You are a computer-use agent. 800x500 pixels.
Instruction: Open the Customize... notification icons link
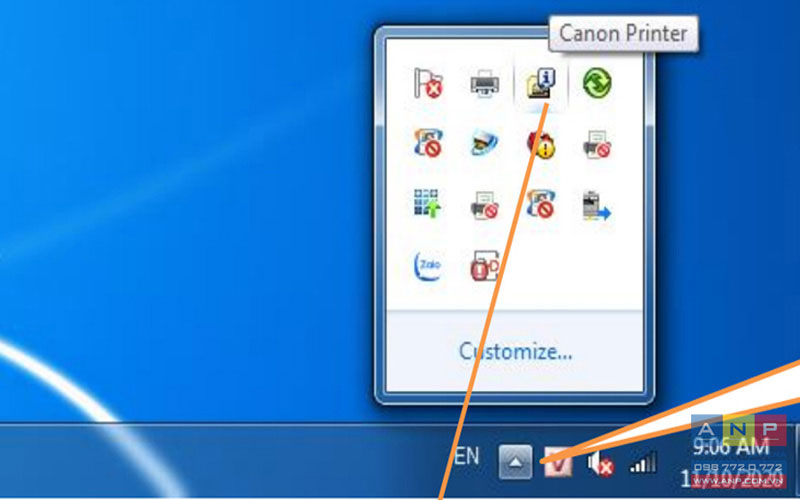[515, 352]
